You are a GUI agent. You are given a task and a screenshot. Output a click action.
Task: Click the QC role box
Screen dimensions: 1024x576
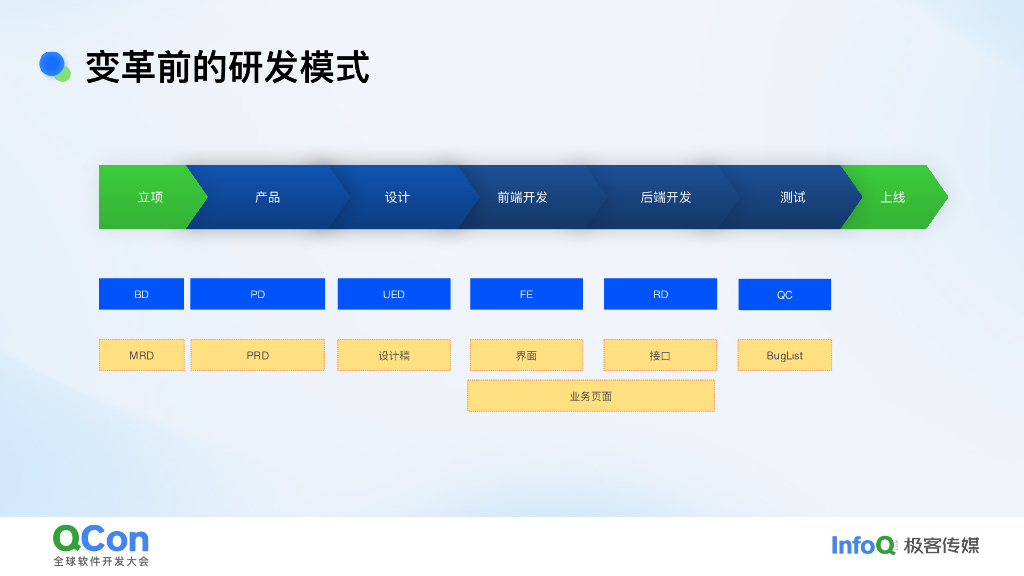point(784,295)
